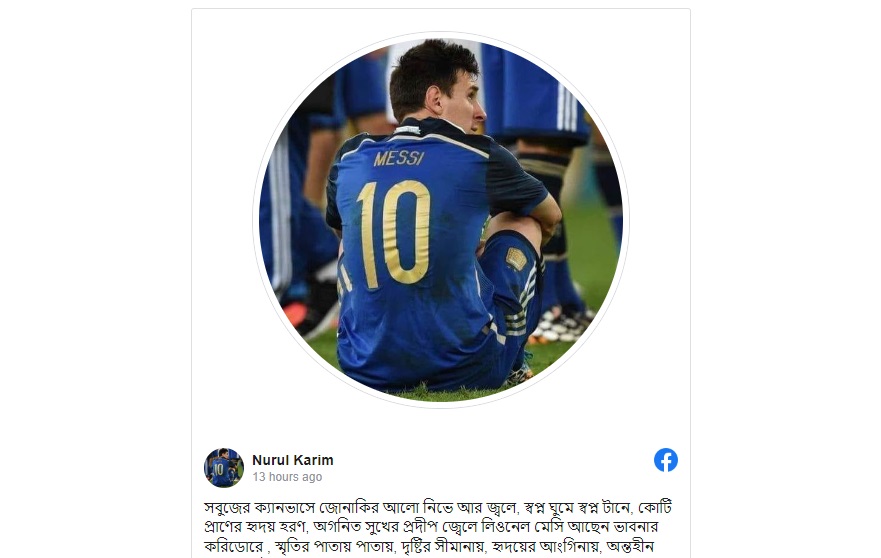Click white stripes on the teammate's blue shorts

pyautogui.click(x=566, y=108)
